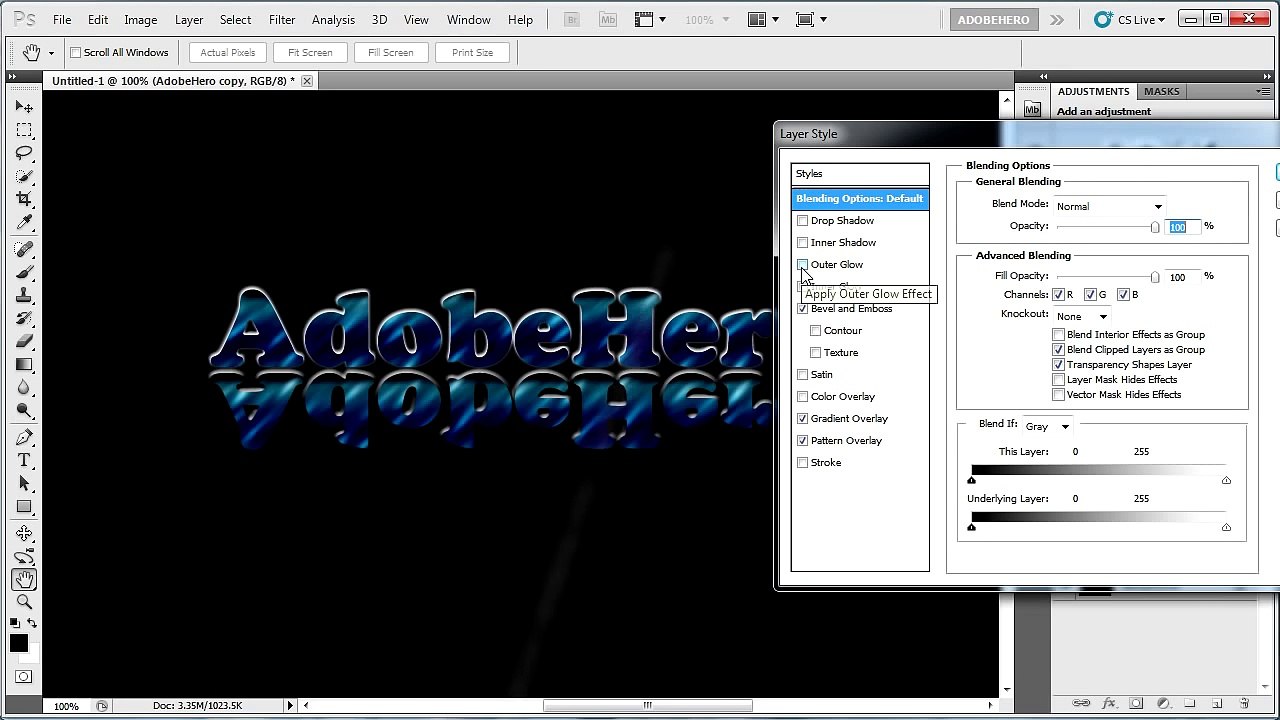Open the Filter menu
1280x720 pixels.
point(282,20)
